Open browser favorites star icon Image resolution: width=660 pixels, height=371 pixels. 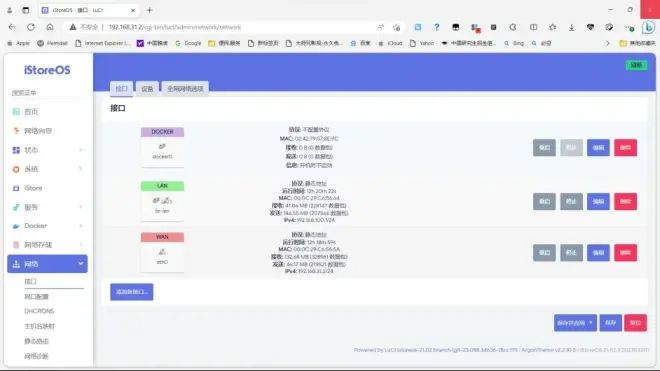[x=552, y=27]
